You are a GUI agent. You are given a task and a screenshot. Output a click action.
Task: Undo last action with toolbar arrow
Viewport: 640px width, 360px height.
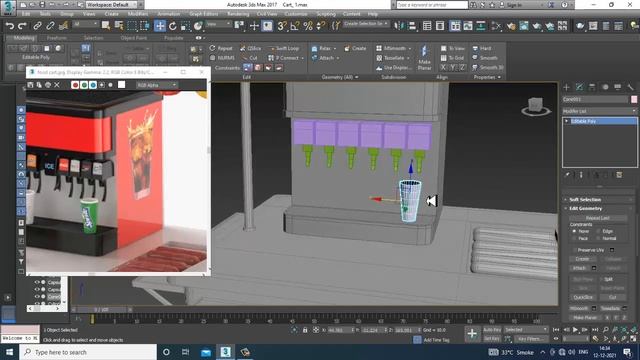9,26
